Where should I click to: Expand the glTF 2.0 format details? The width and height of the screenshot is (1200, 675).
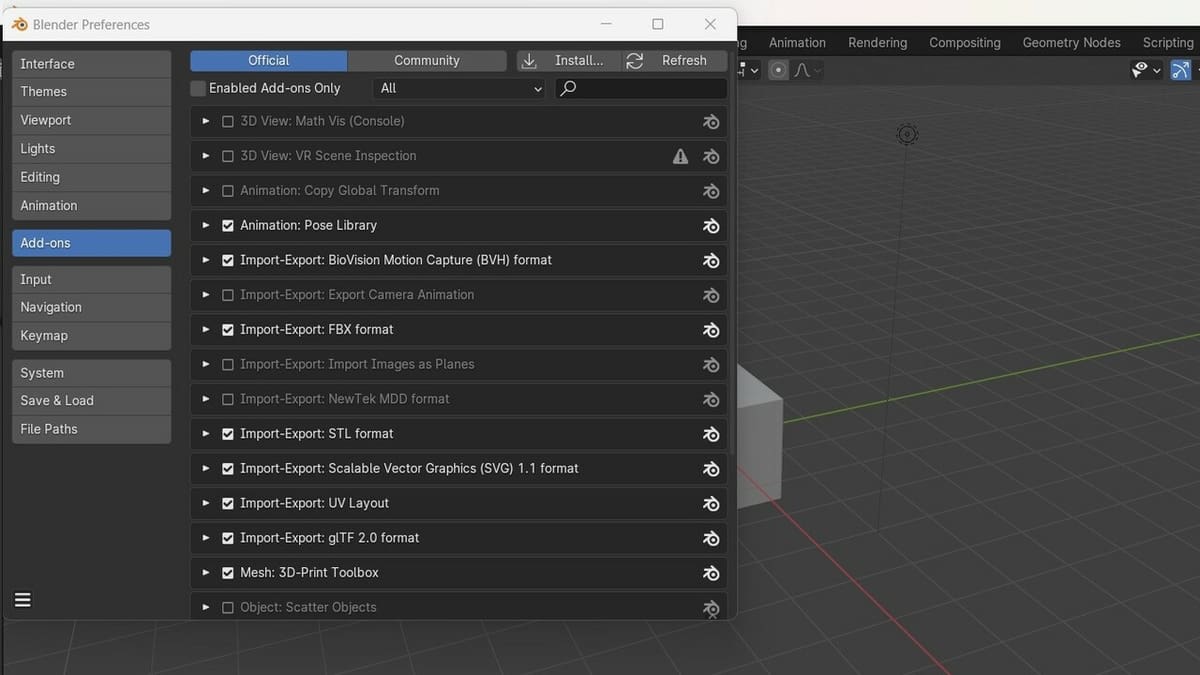206,538
